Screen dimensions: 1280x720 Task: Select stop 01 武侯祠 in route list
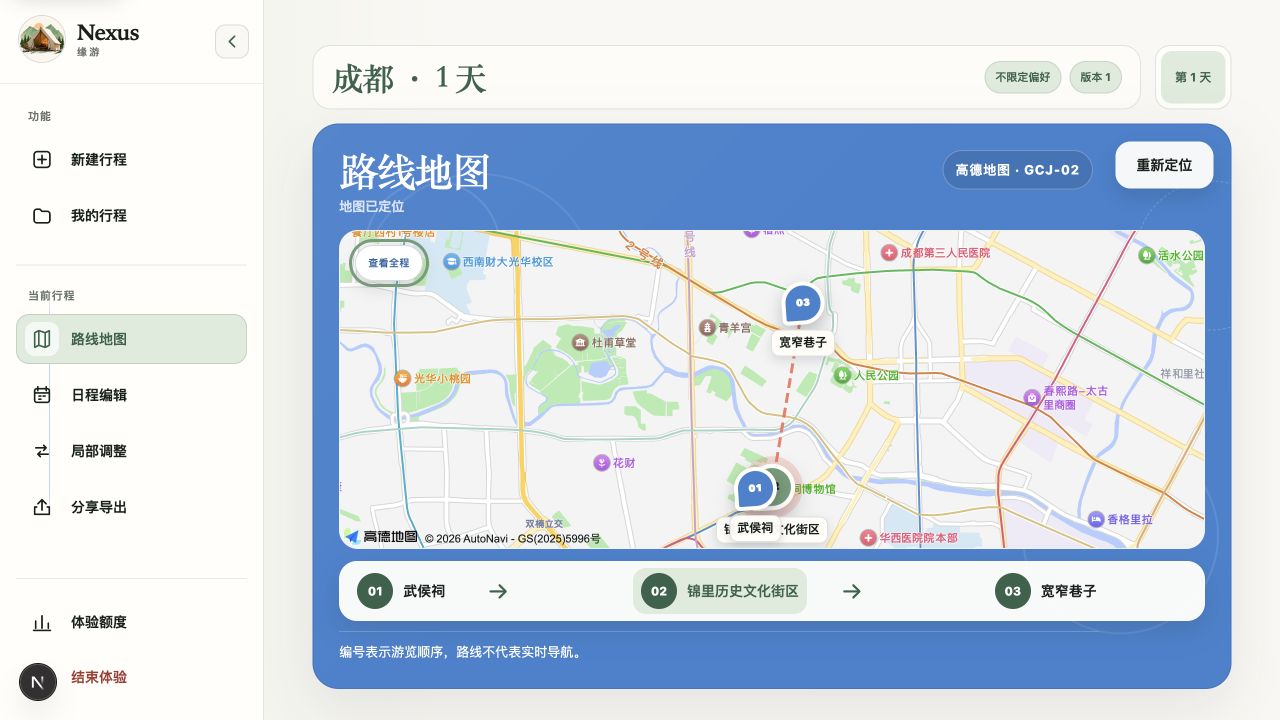401,591
